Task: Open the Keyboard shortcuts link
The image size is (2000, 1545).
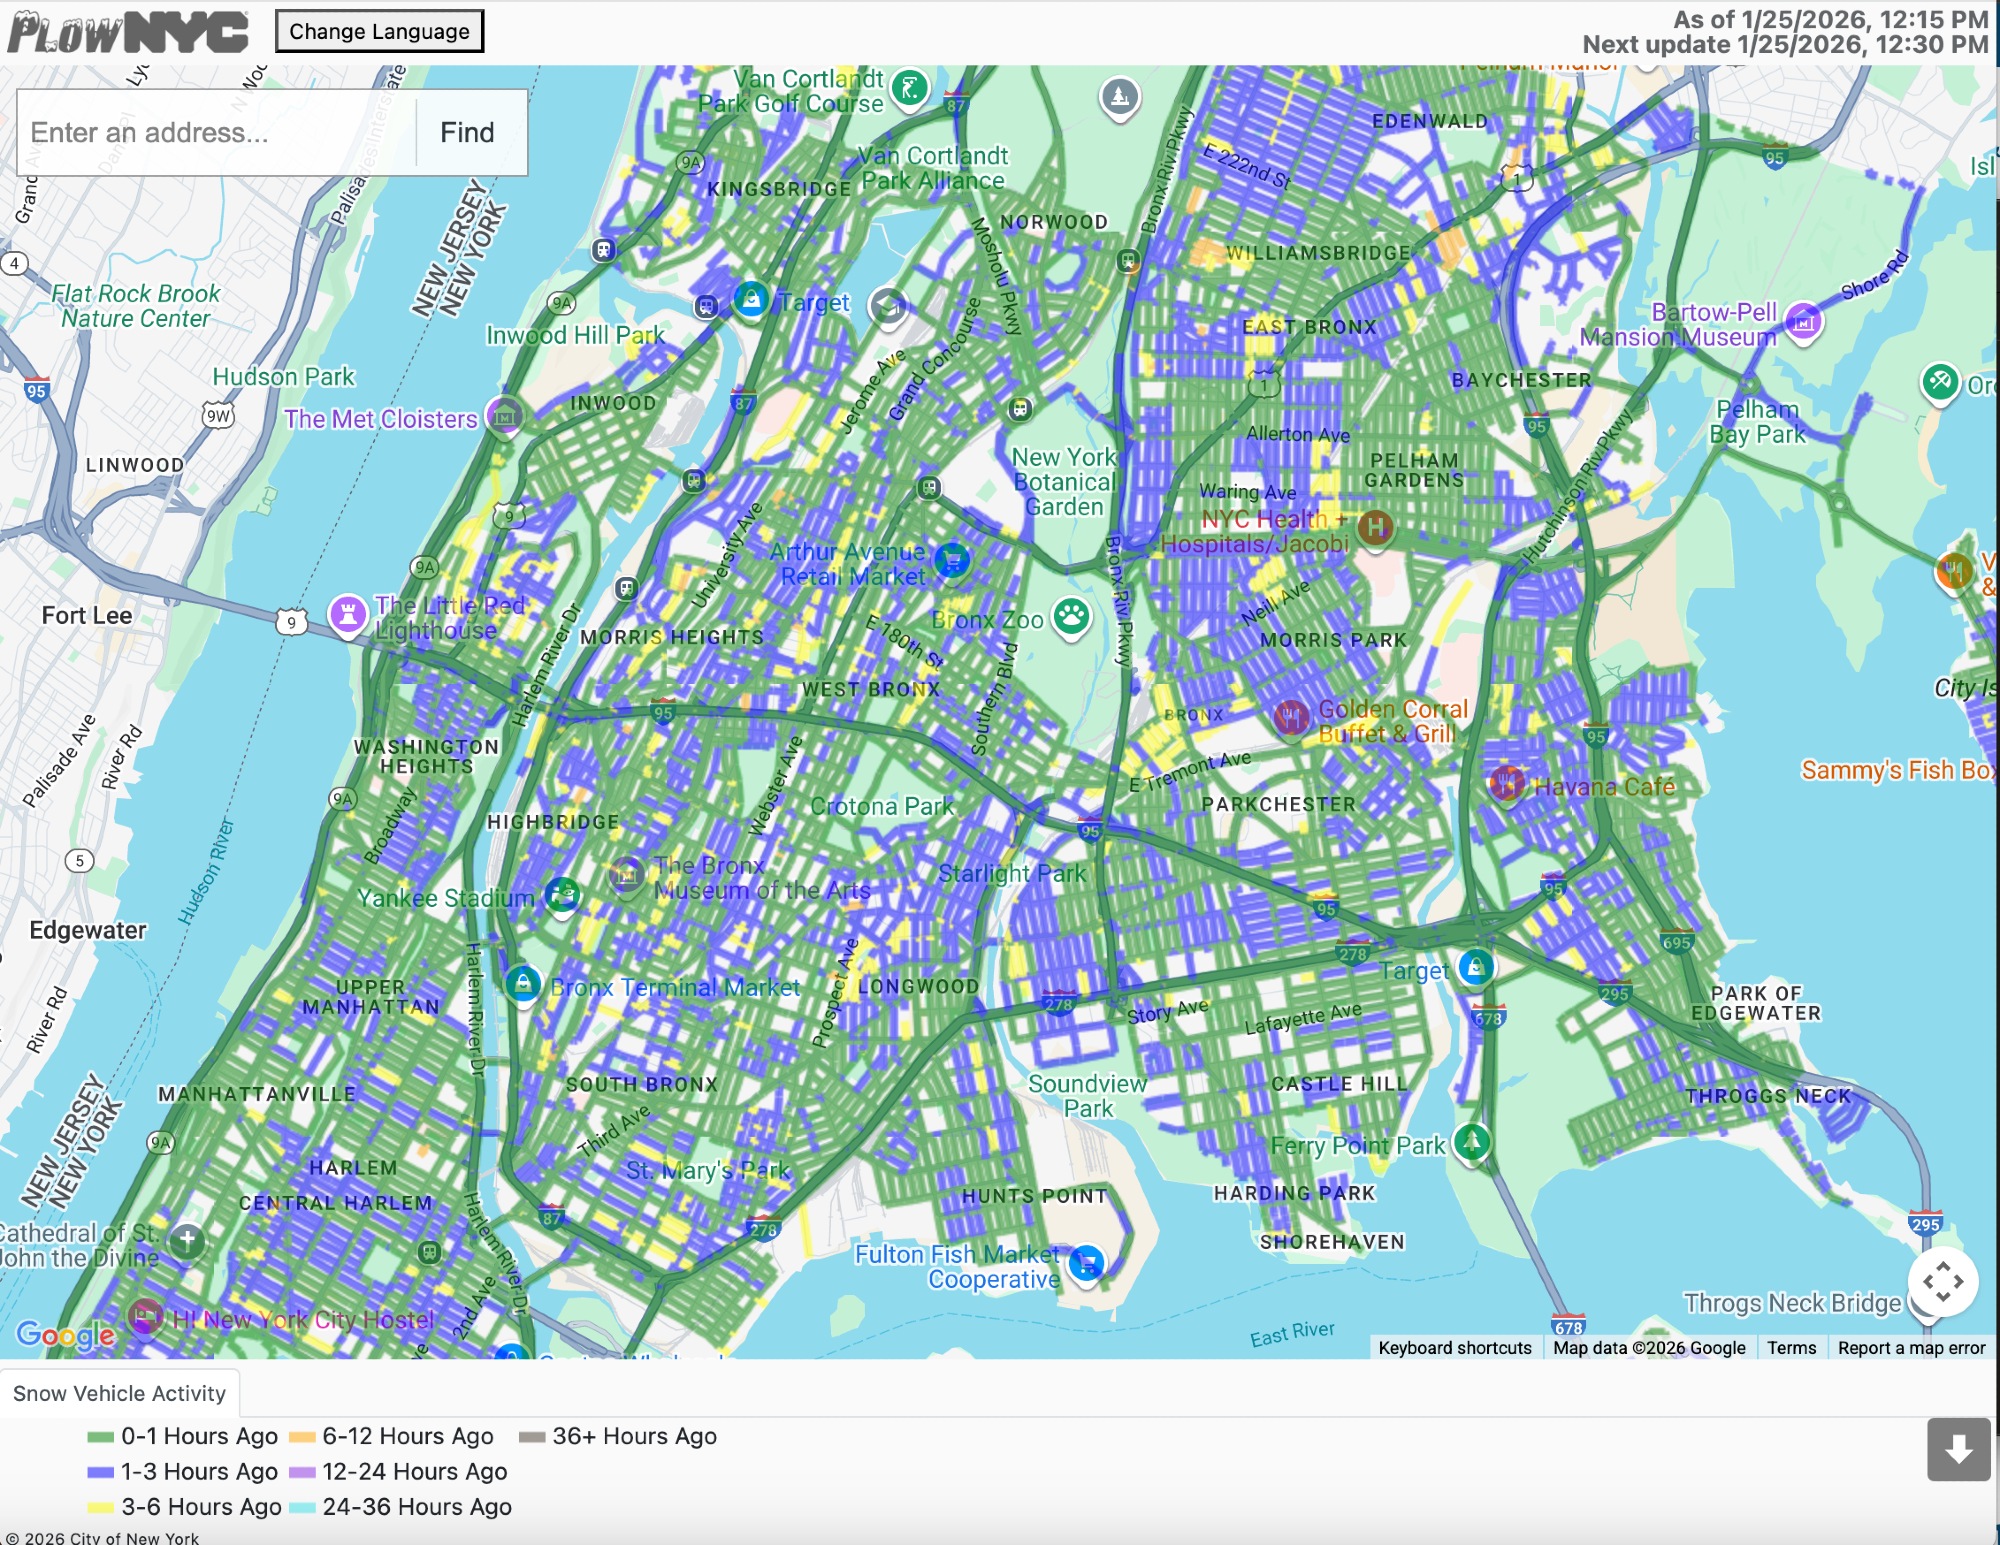Action: [1454, 1347]
